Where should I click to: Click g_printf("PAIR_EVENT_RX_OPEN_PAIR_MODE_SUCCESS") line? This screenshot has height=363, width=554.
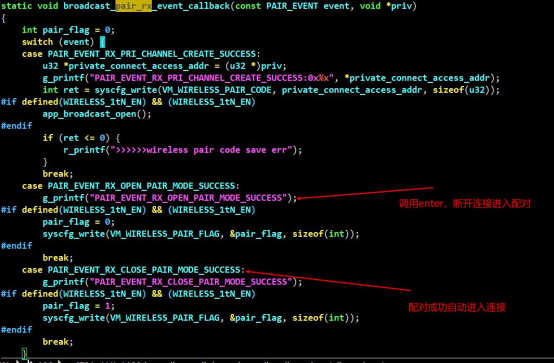tap(170, 198)
